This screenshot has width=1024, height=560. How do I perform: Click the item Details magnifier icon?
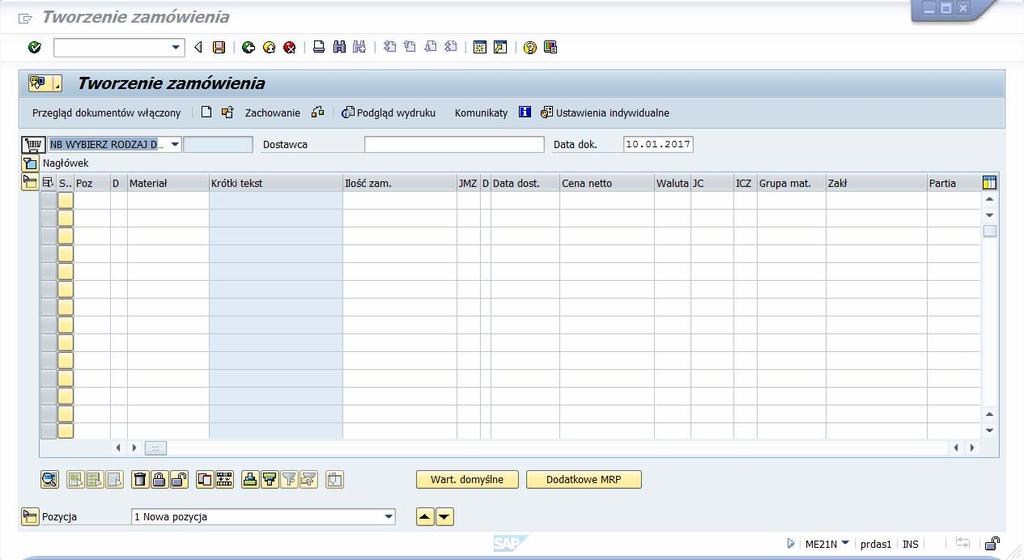pos(50,480)
